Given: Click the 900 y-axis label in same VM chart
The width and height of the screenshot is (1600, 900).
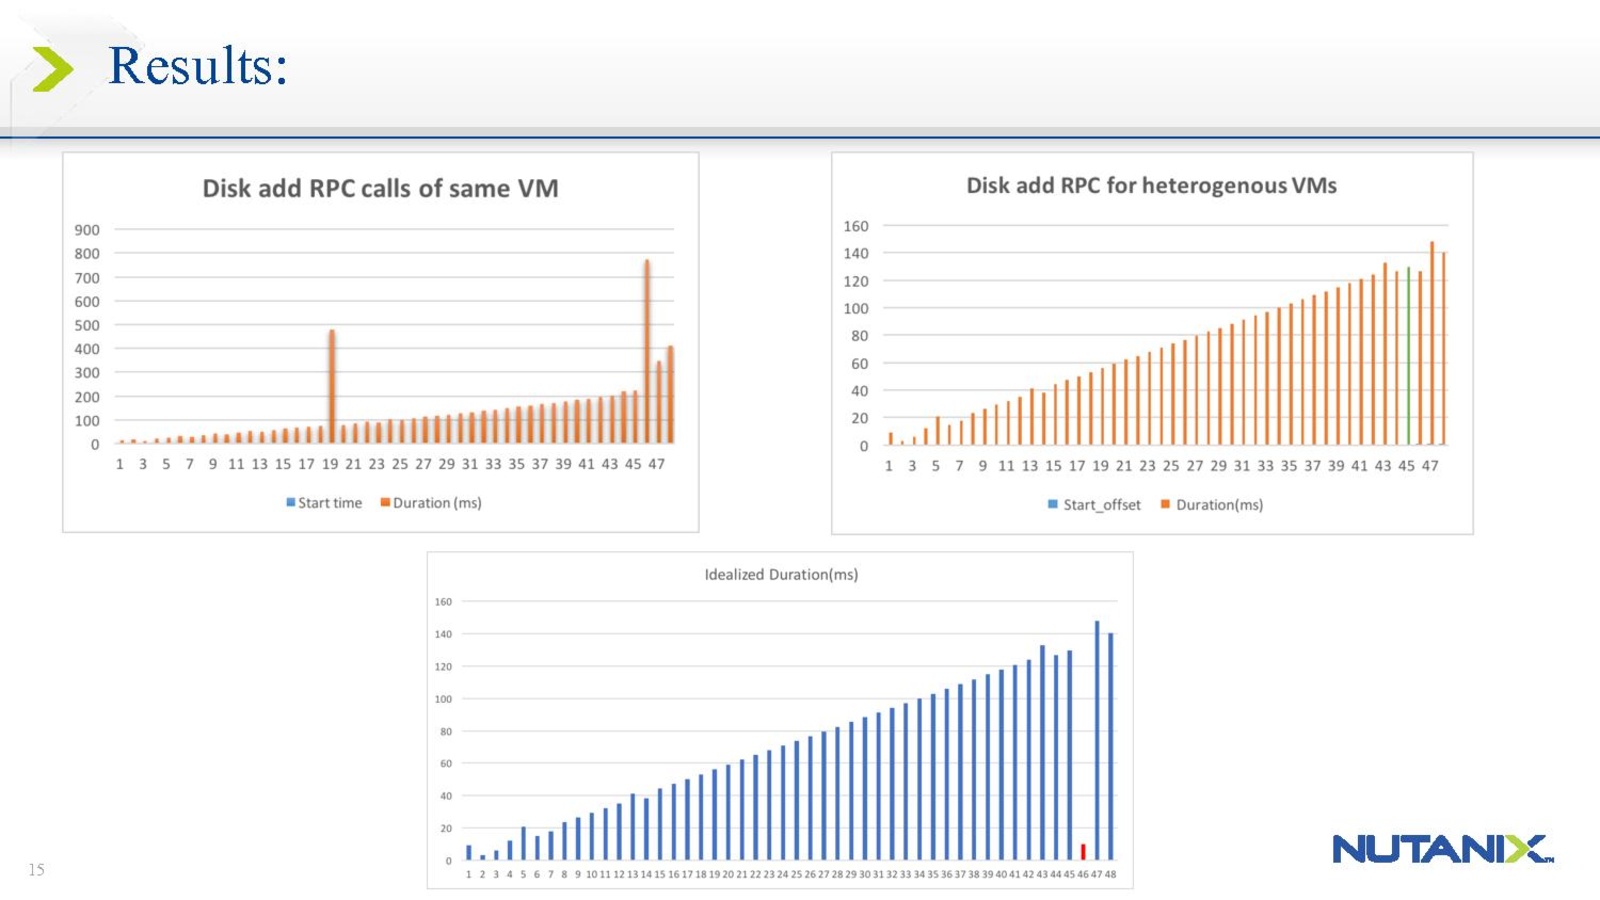Looking at the screenshot, I should point(87,230).
